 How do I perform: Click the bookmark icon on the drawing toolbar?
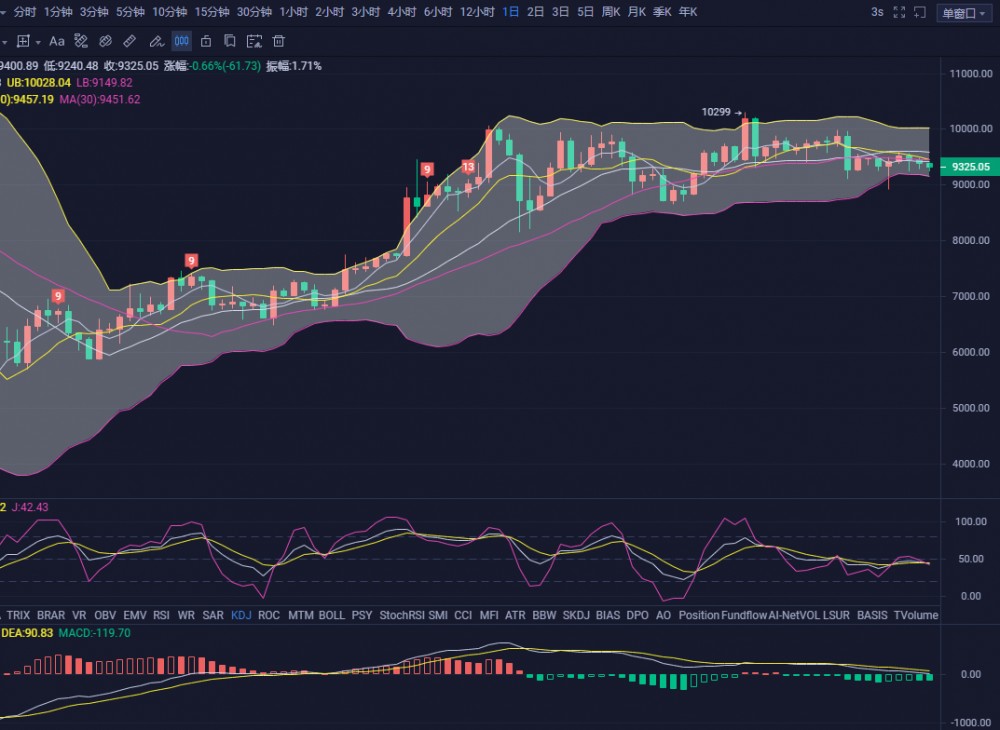[x=229, y=41]
